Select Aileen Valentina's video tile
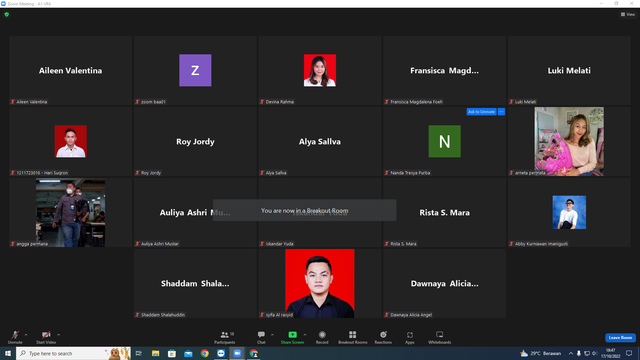Viewport: 640px width, 360px height. click(x=71, y=71)
